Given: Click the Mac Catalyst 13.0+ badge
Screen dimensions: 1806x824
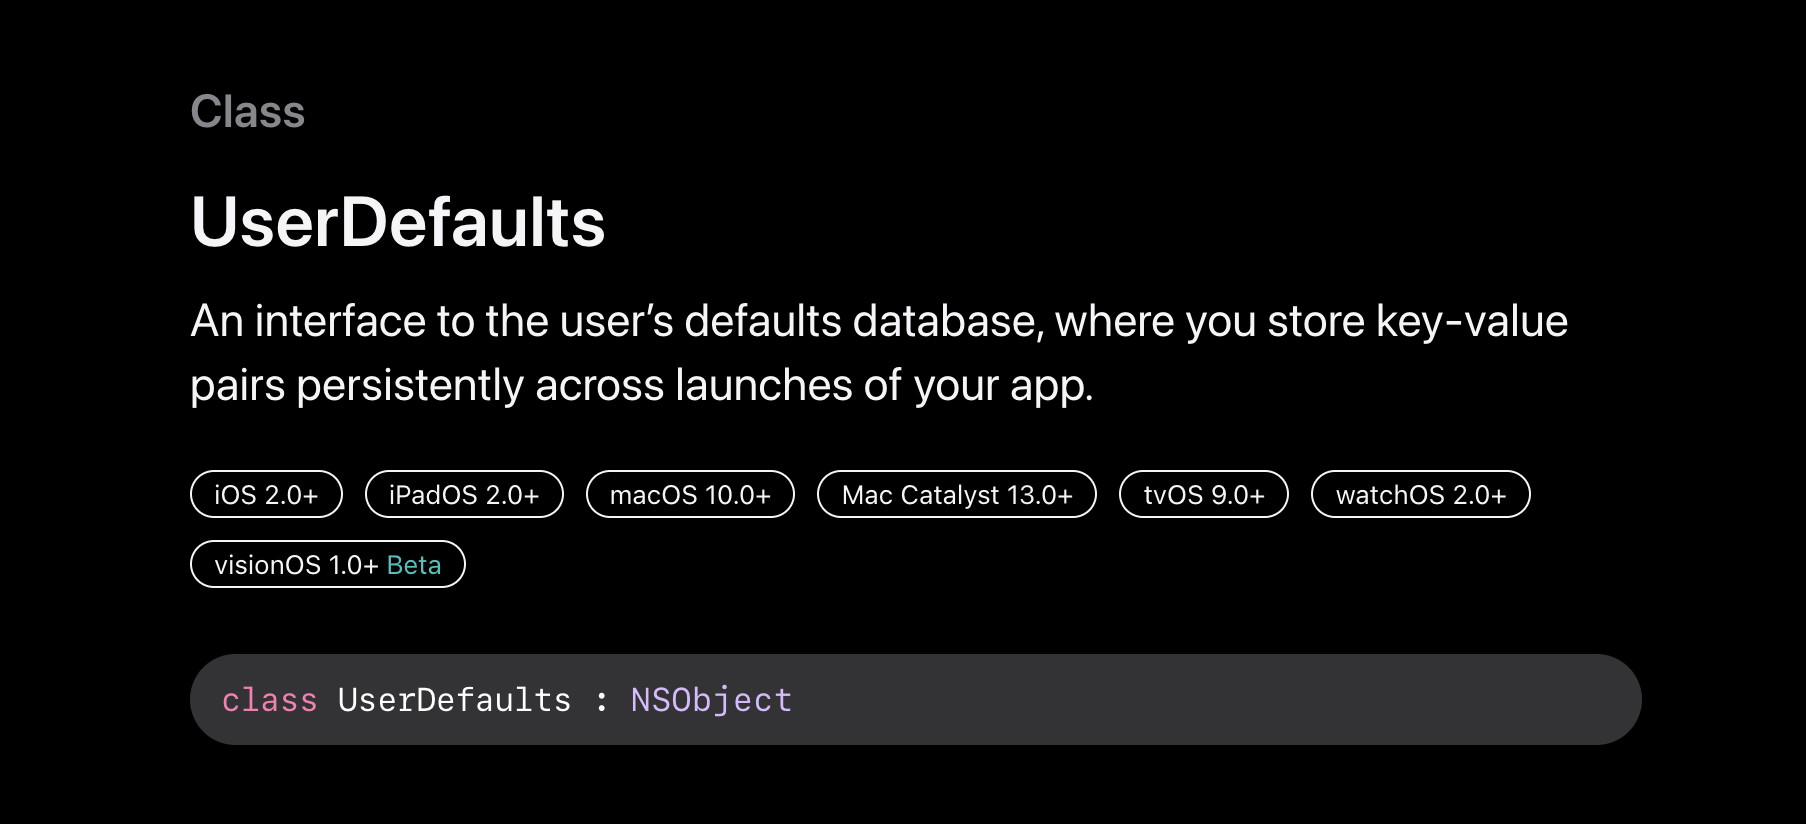Looking at the screenshot, I should pyautogui.click(x=957, y=494).
